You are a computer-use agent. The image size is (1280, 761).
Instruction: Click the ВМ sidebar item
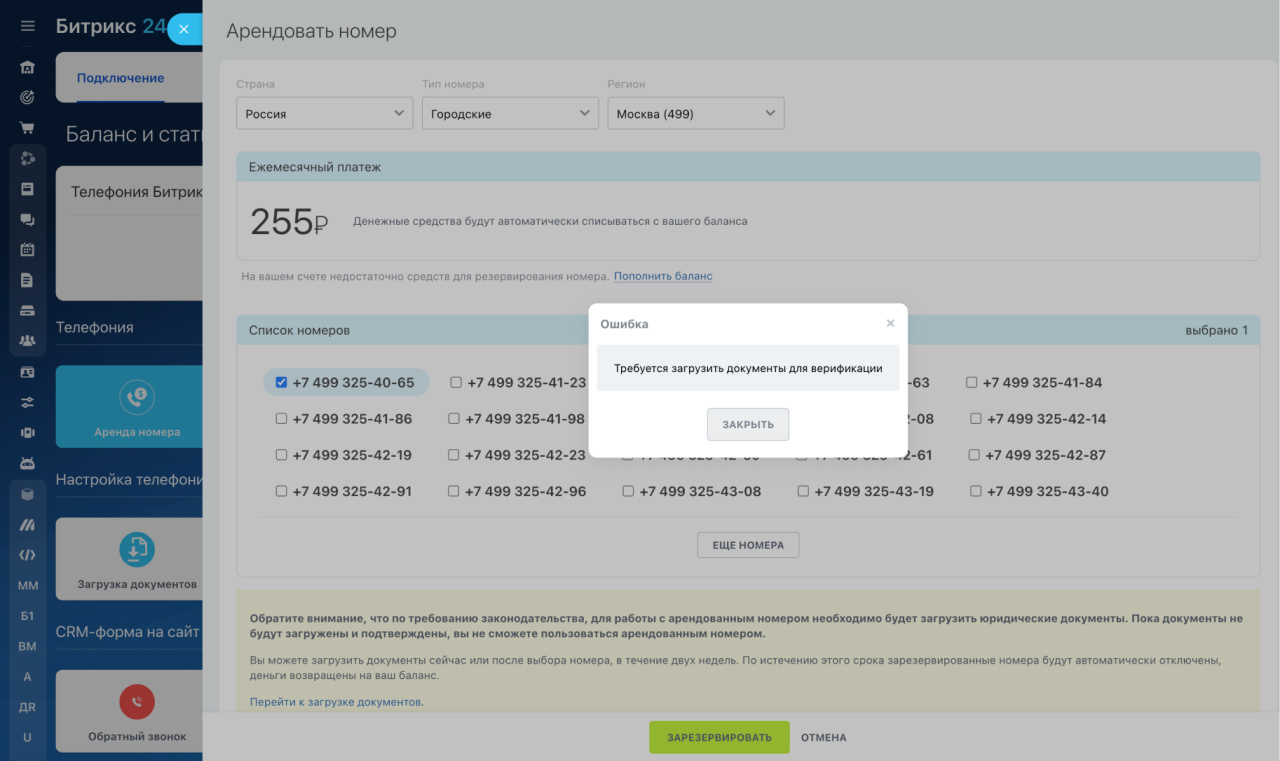(27, 646)
